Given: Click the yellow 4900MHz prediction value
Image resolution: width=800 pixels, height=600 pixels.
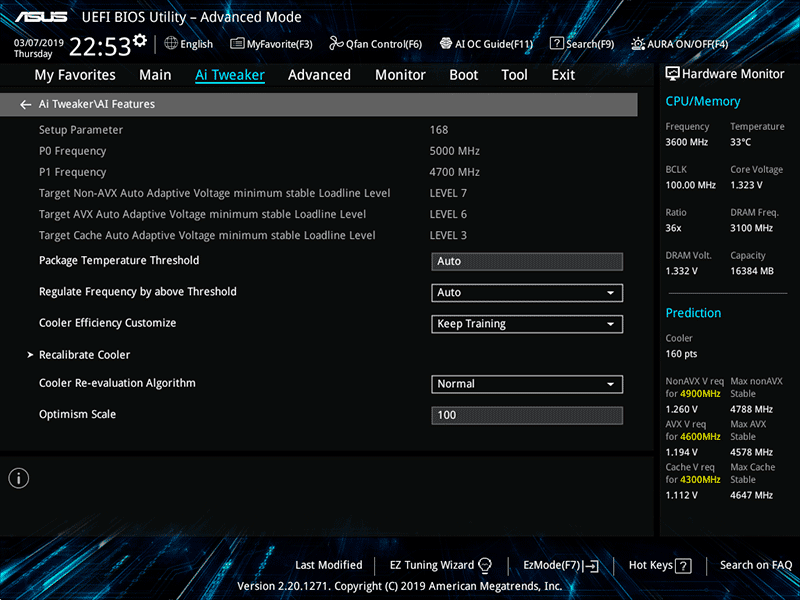Looking at the screenshot, I should 699,394.
